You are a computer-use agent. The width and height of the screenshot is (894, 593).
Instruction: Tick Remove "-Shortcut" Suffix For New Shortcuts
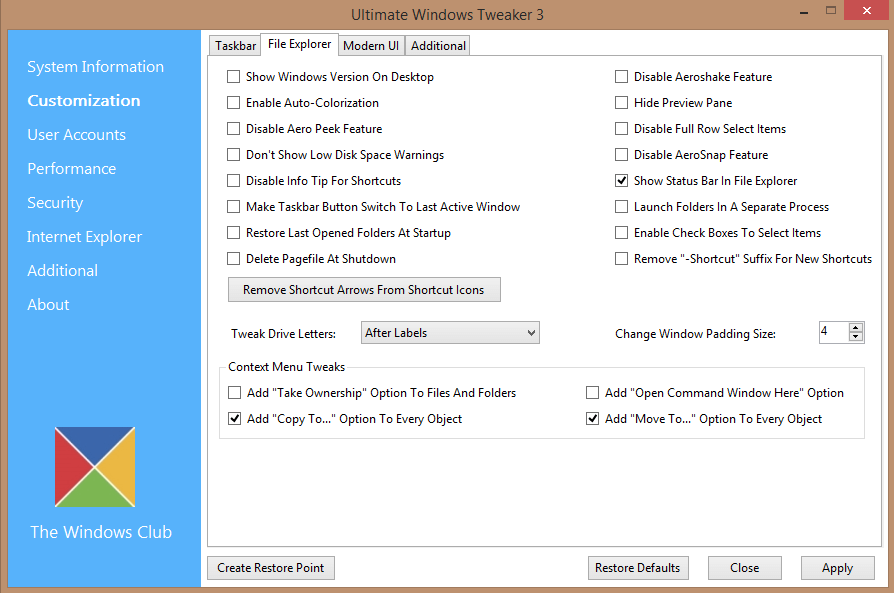[x=621, y=259]
